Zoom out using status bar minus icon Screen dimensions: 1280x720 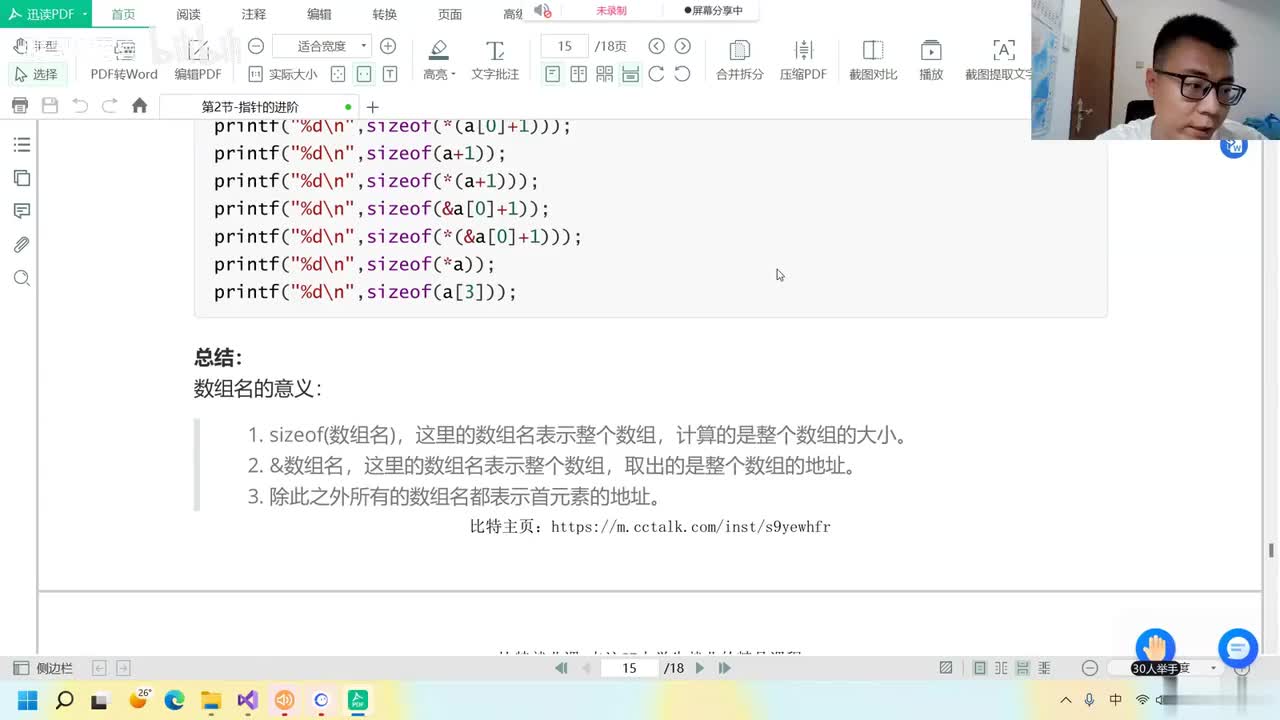point(1090,668)
